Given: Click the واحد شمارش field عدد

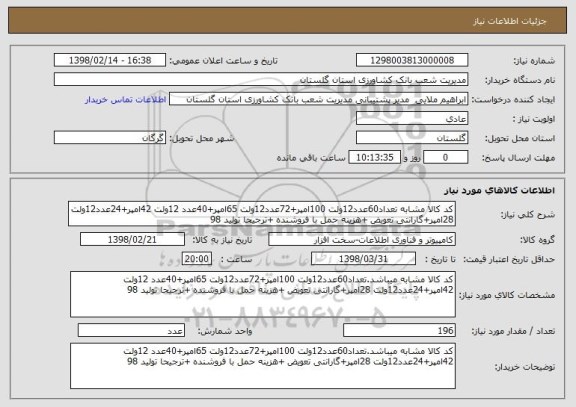Looking at the screenshot, I should pyautogui.click(x=131, y=330).
